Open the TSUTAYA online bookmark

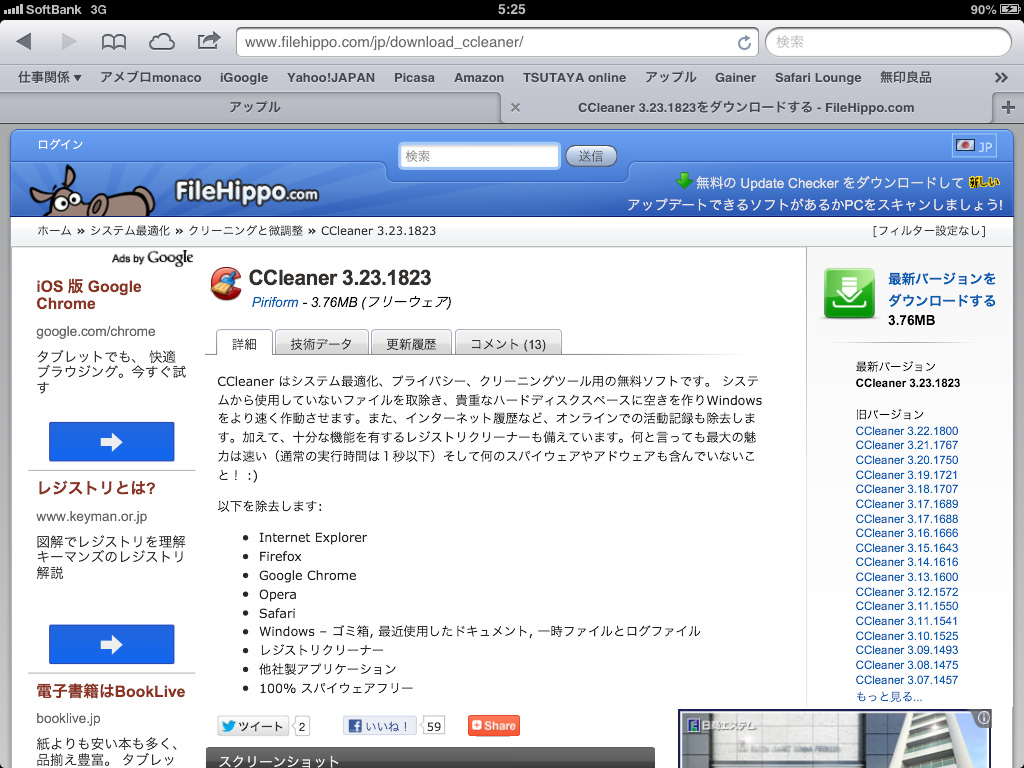(x=574, y=77)
